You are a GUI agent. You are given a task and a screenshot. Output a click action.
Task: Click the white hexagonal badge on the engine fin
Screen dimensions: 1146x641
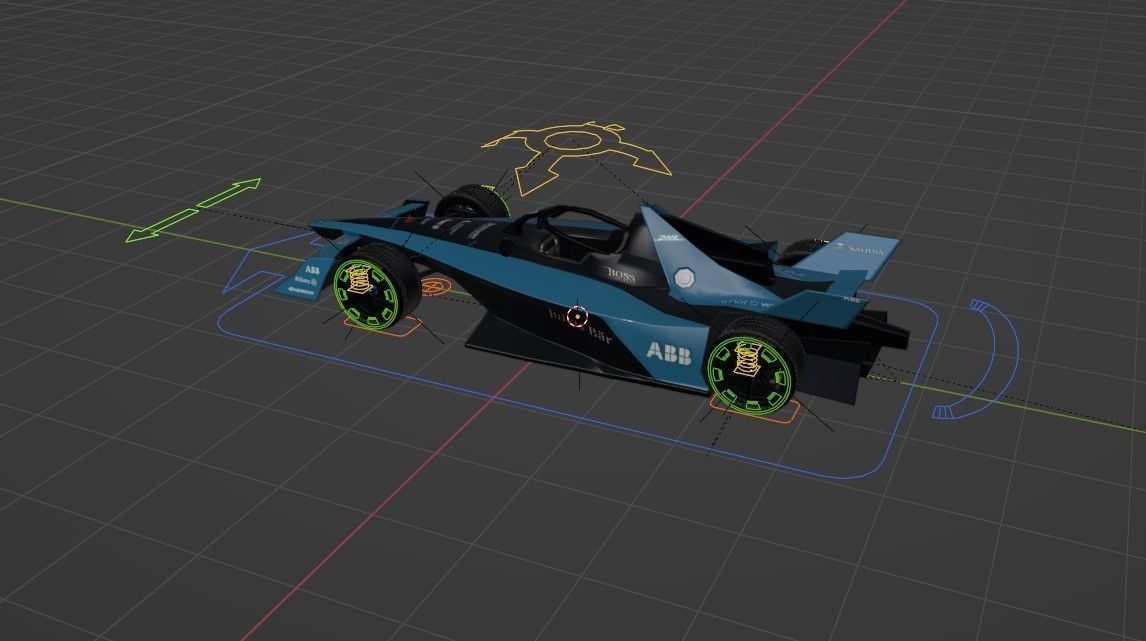[684, 278]
